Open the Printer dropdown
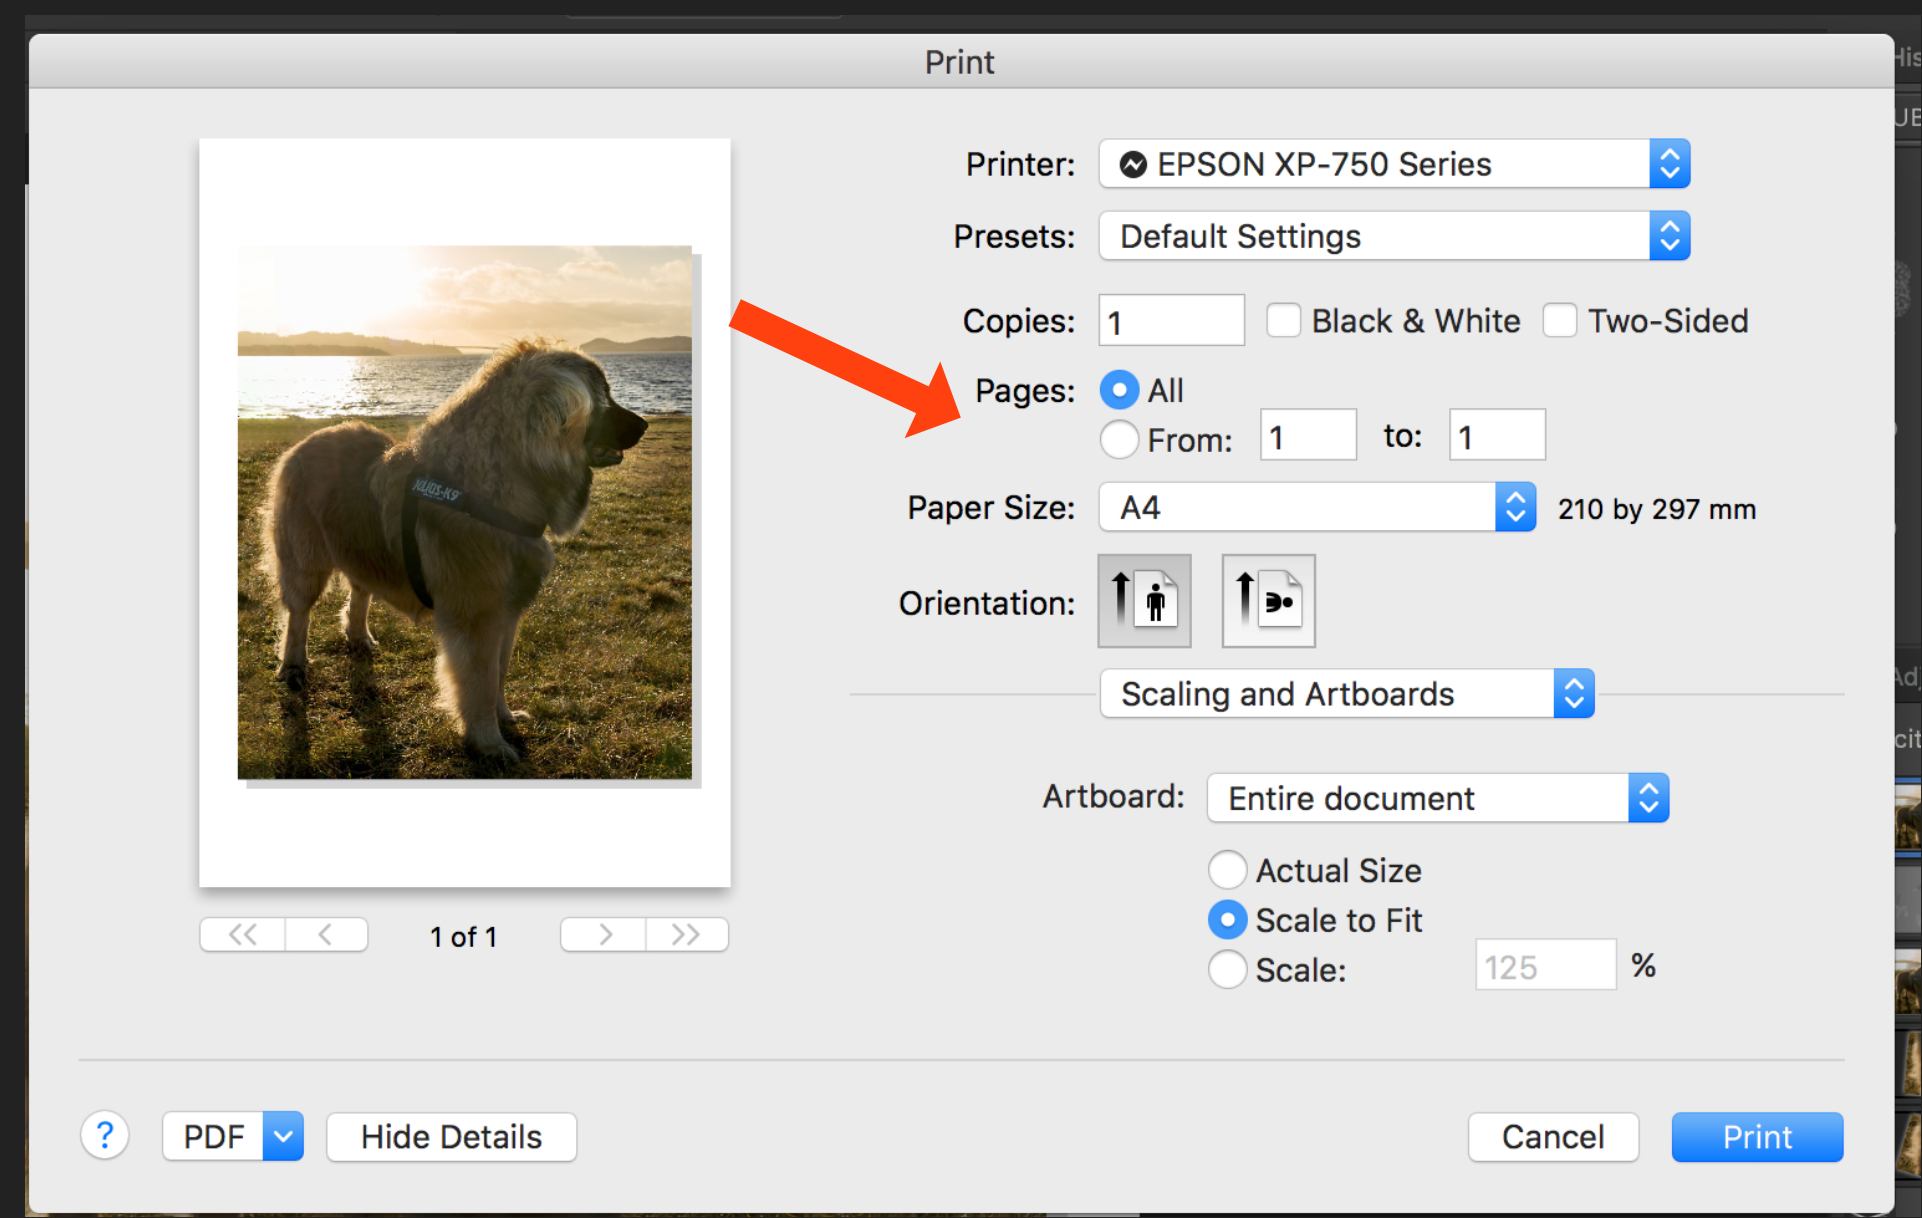Screen dimensions: 1922x1218 pos(1394,164)
